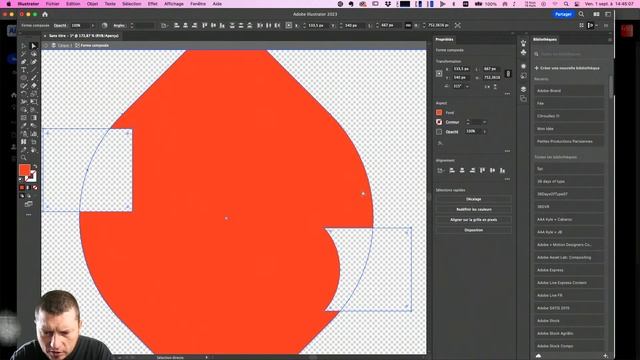Switch to the Propriétés tab
The width and height of the screenshot is (640, 360).
coord(444,40)
